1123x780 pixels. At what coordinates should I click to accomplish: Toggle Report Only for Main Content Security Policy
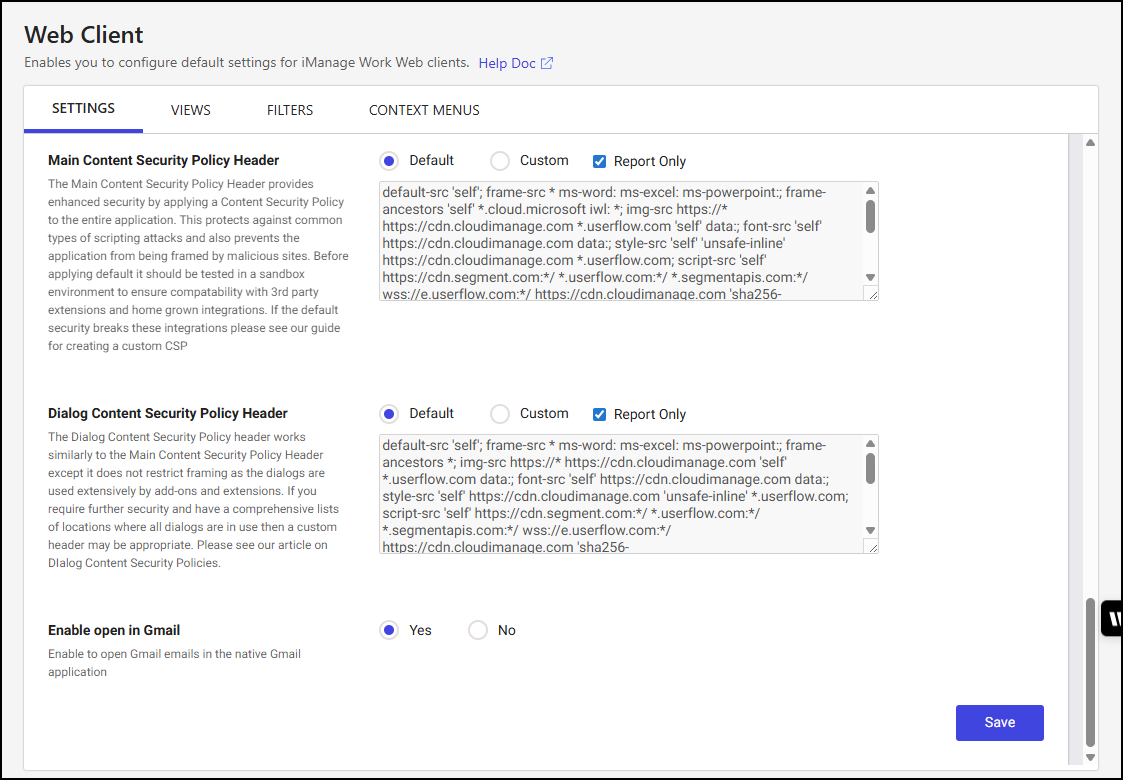[x=599, y=162]
